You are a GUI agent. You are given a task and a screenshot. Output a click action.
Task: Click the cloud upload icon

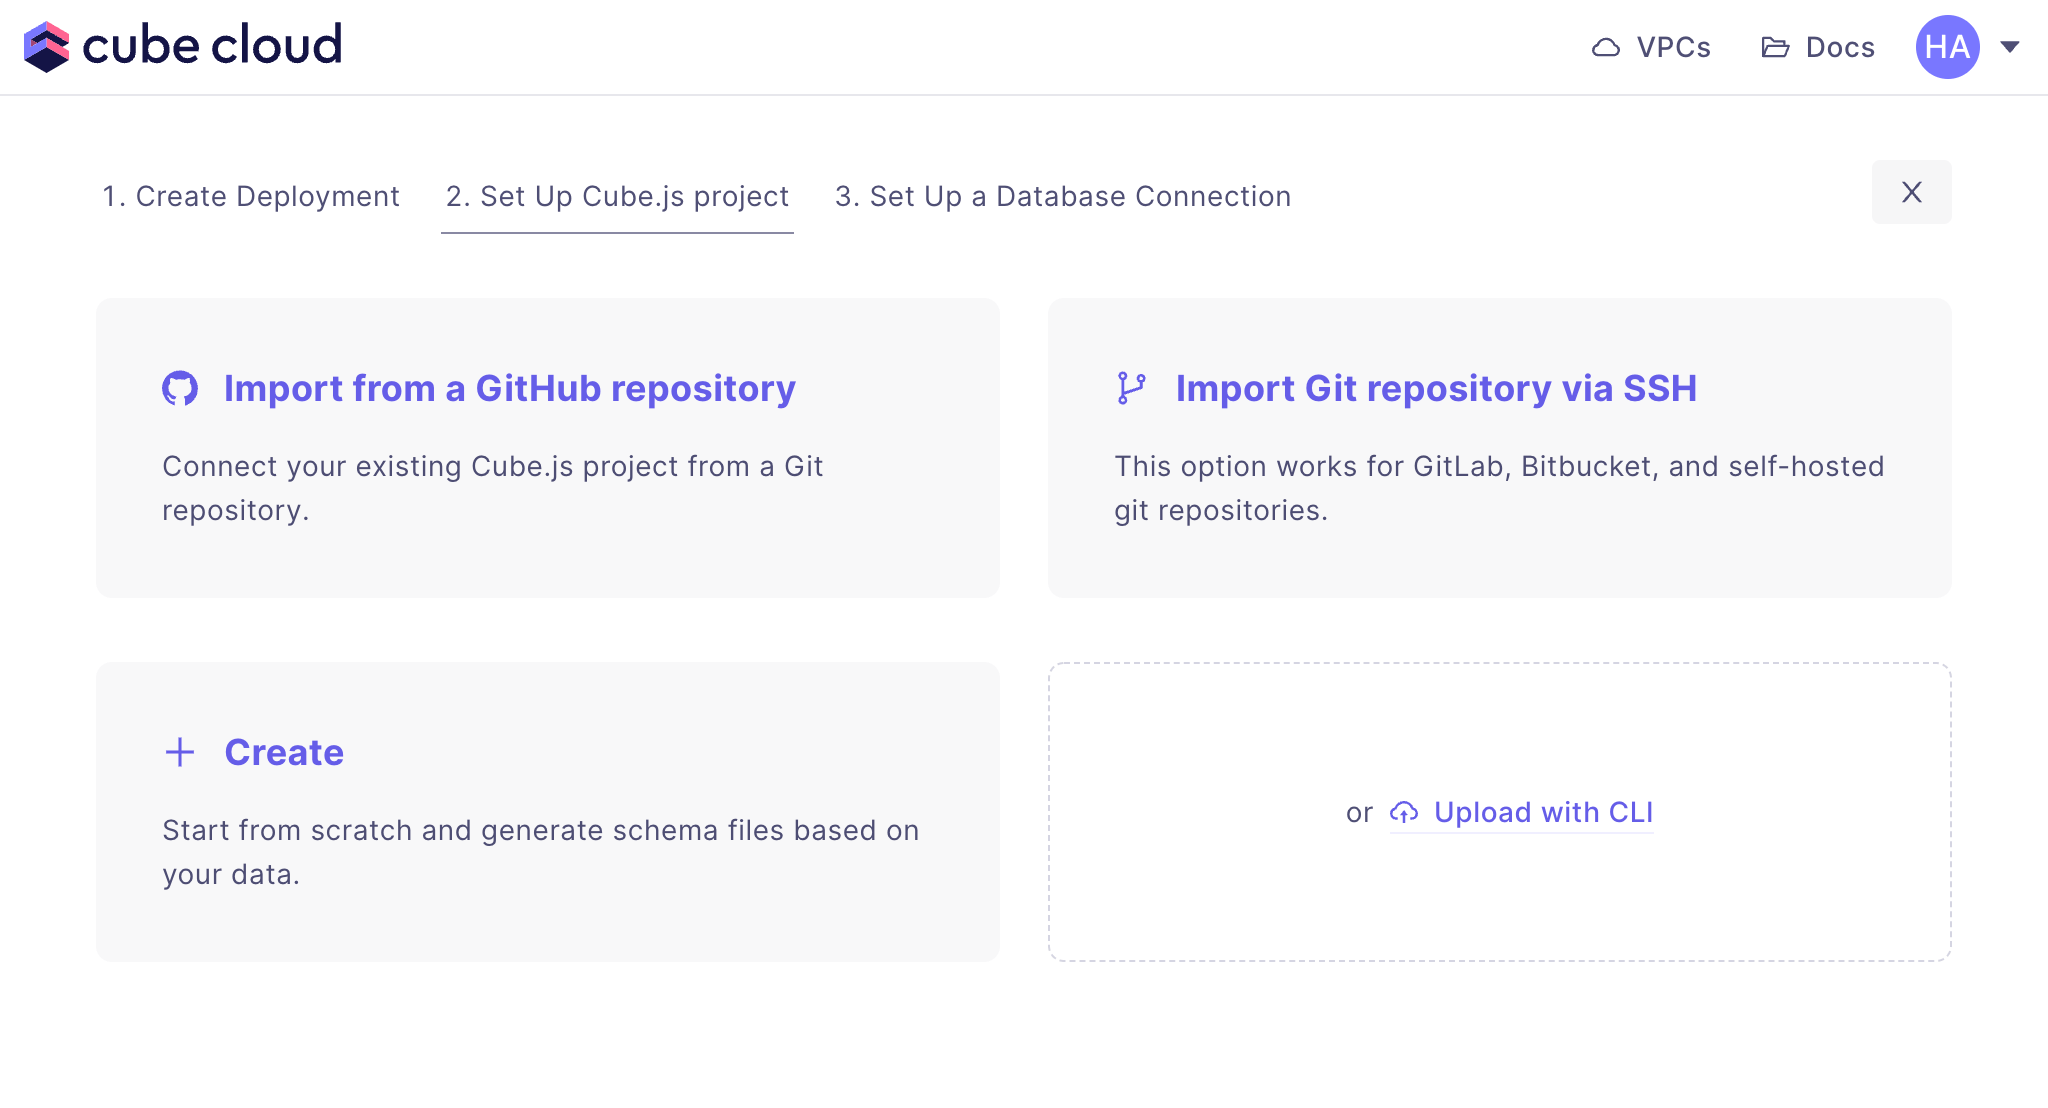pyautogui.click(x=1404, y=812)
